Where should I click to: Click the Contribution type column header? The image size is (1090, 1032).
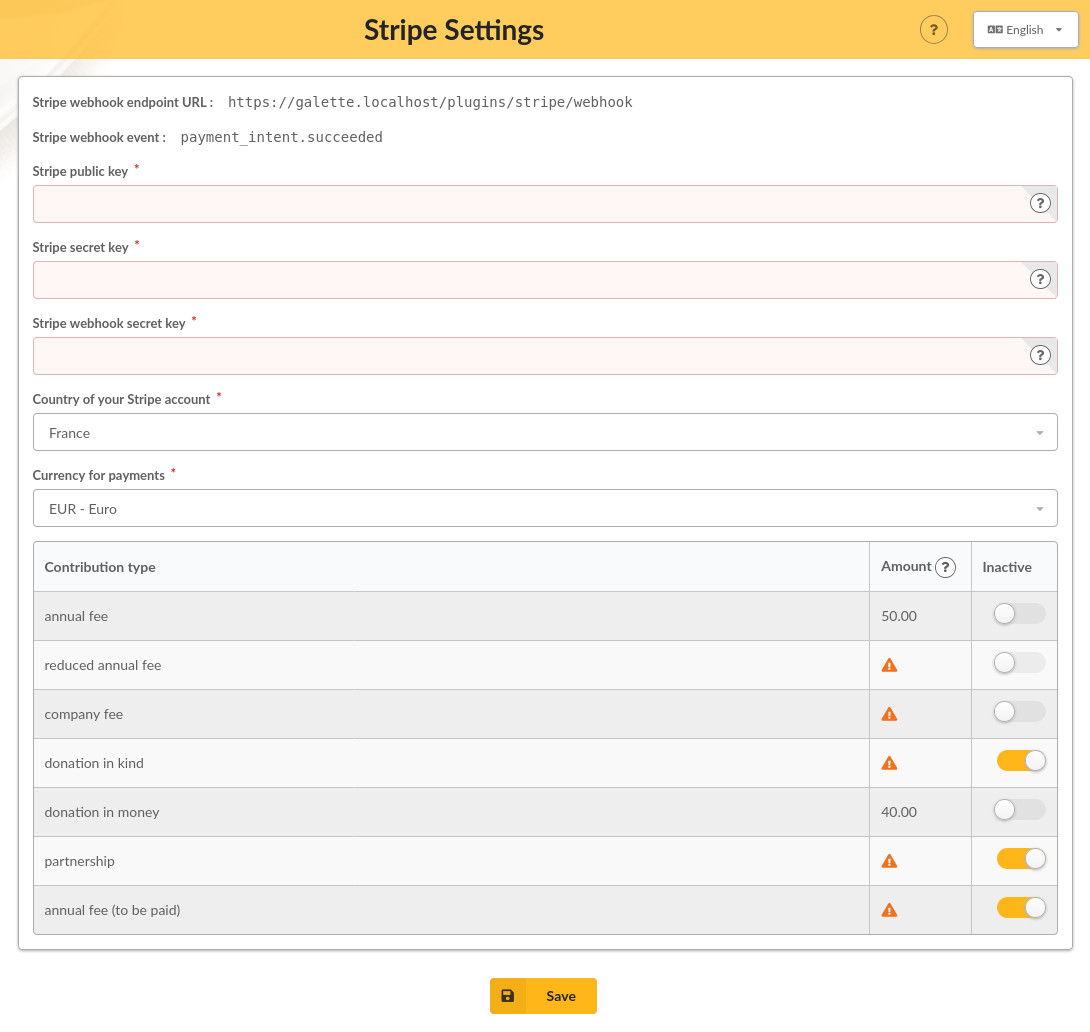[100, 567]
